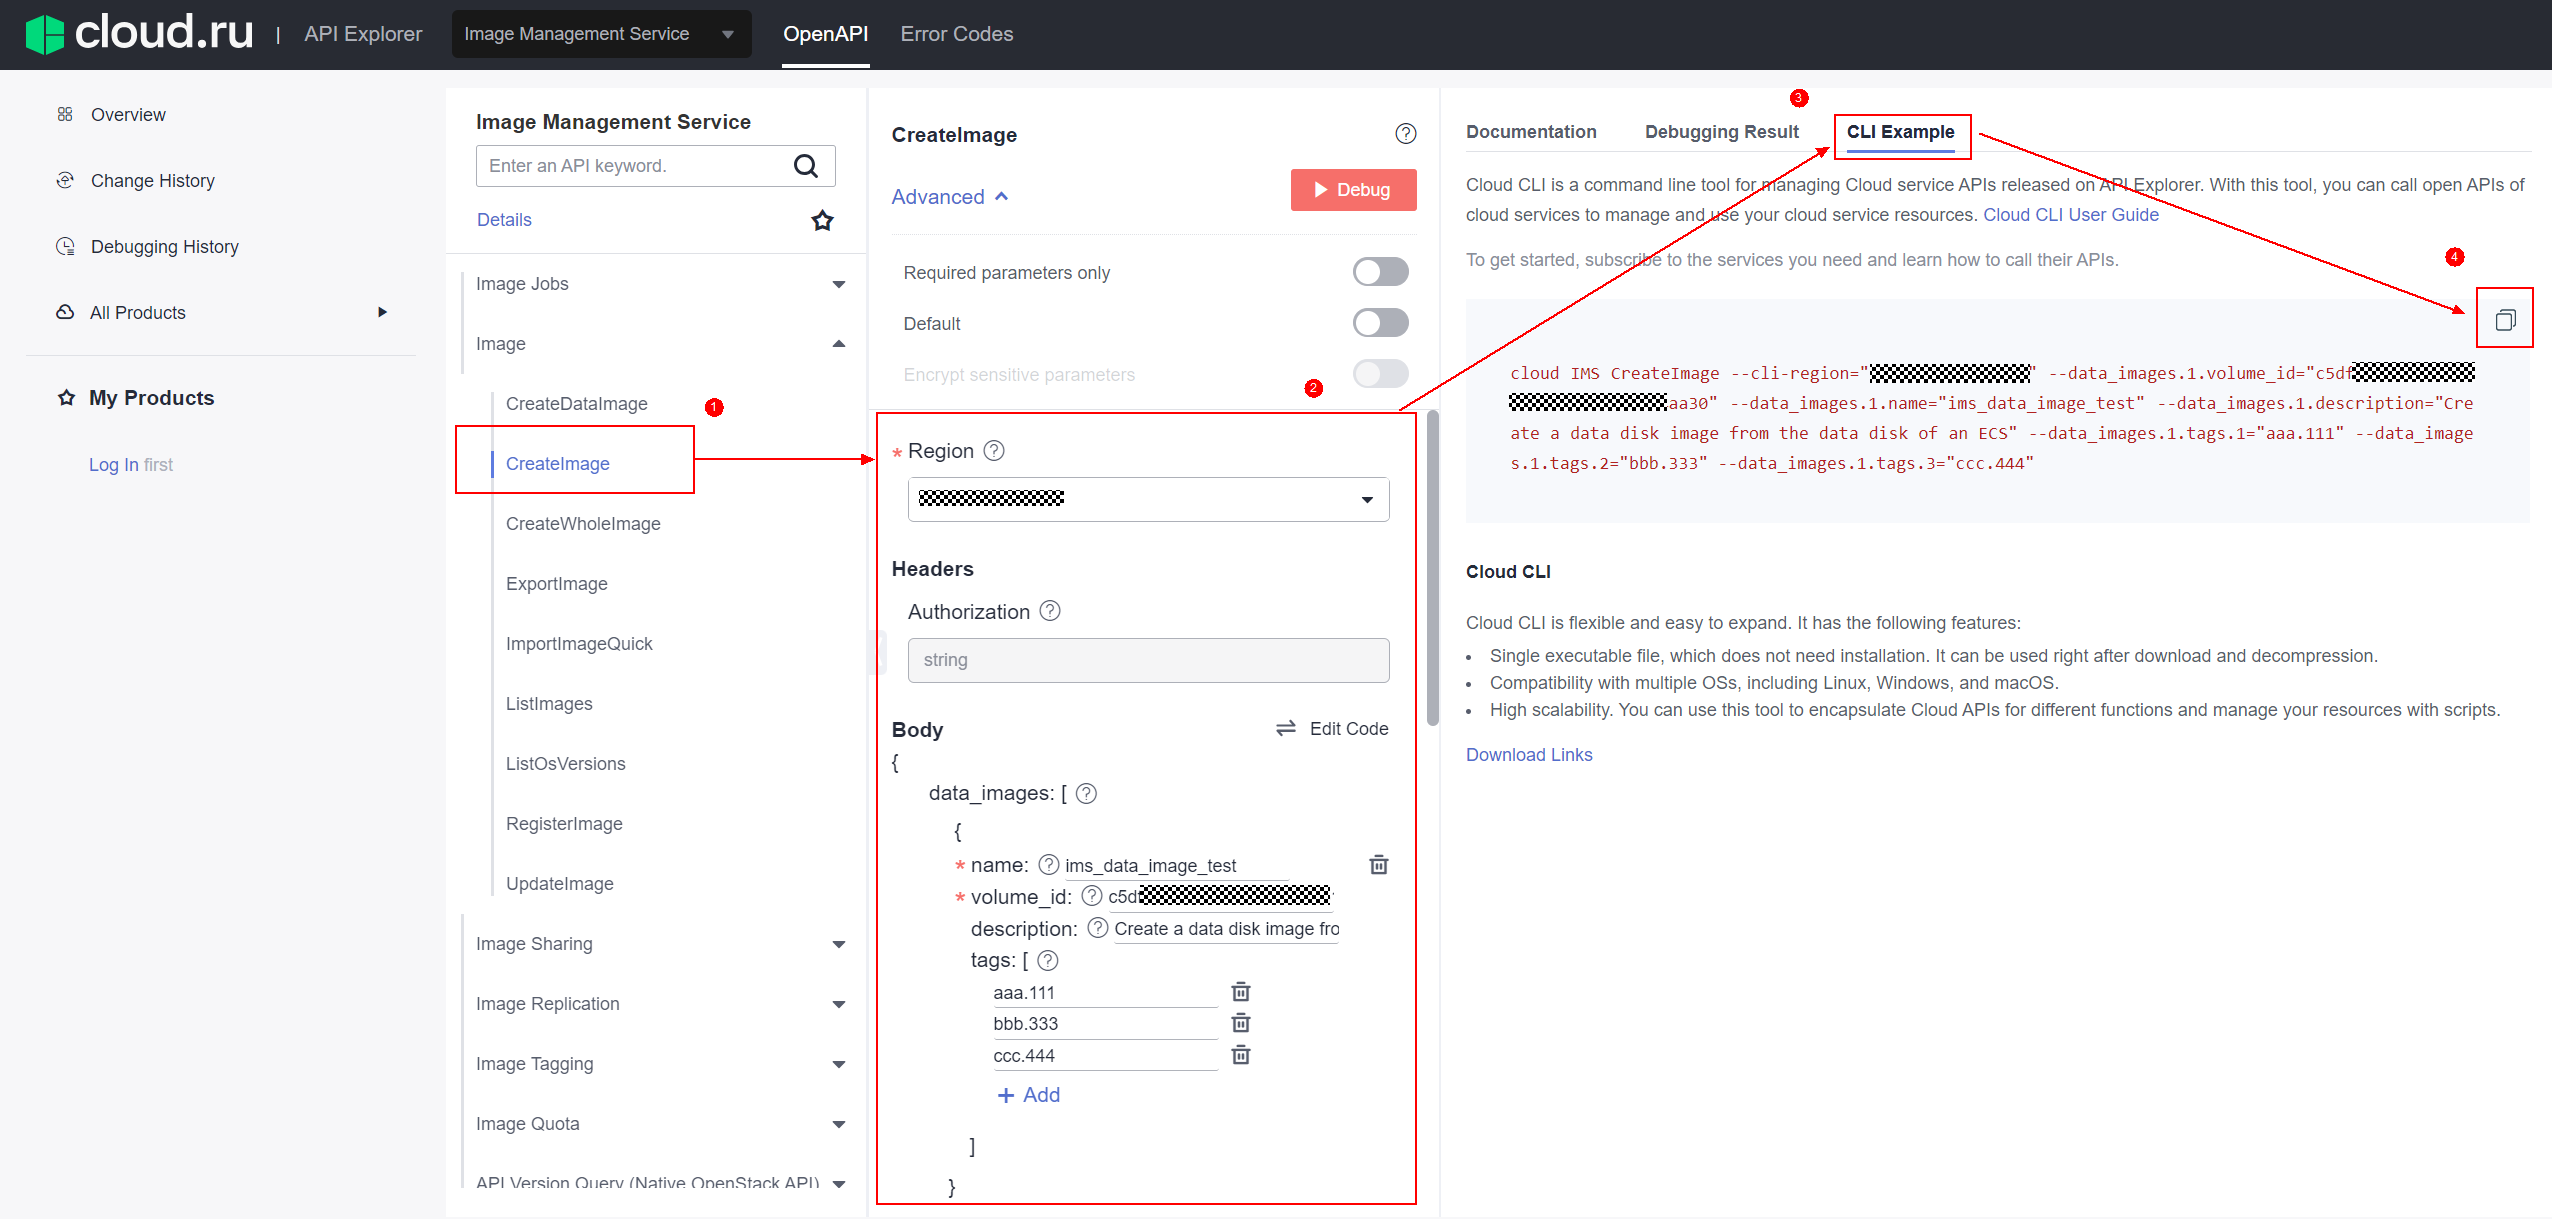Select the CreateDataImage API item
The height and width of the screenshot is (1219, 2552).
click(576, 404)
